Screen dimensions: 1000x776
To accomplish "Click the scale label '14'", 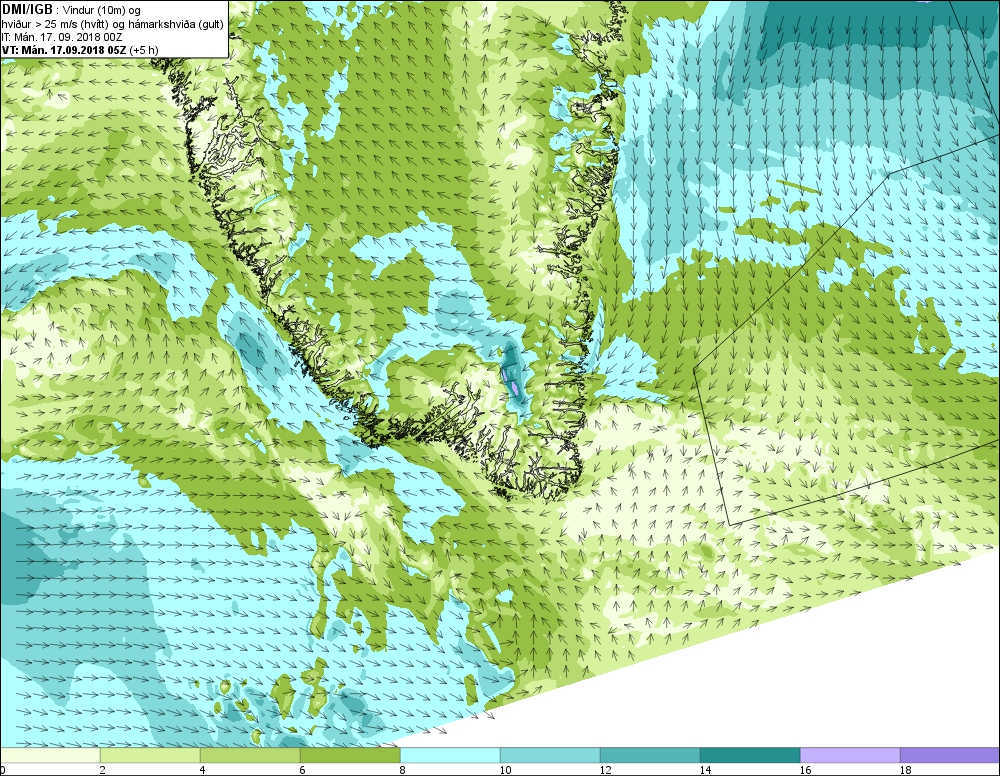I will (x=705, y=770).
